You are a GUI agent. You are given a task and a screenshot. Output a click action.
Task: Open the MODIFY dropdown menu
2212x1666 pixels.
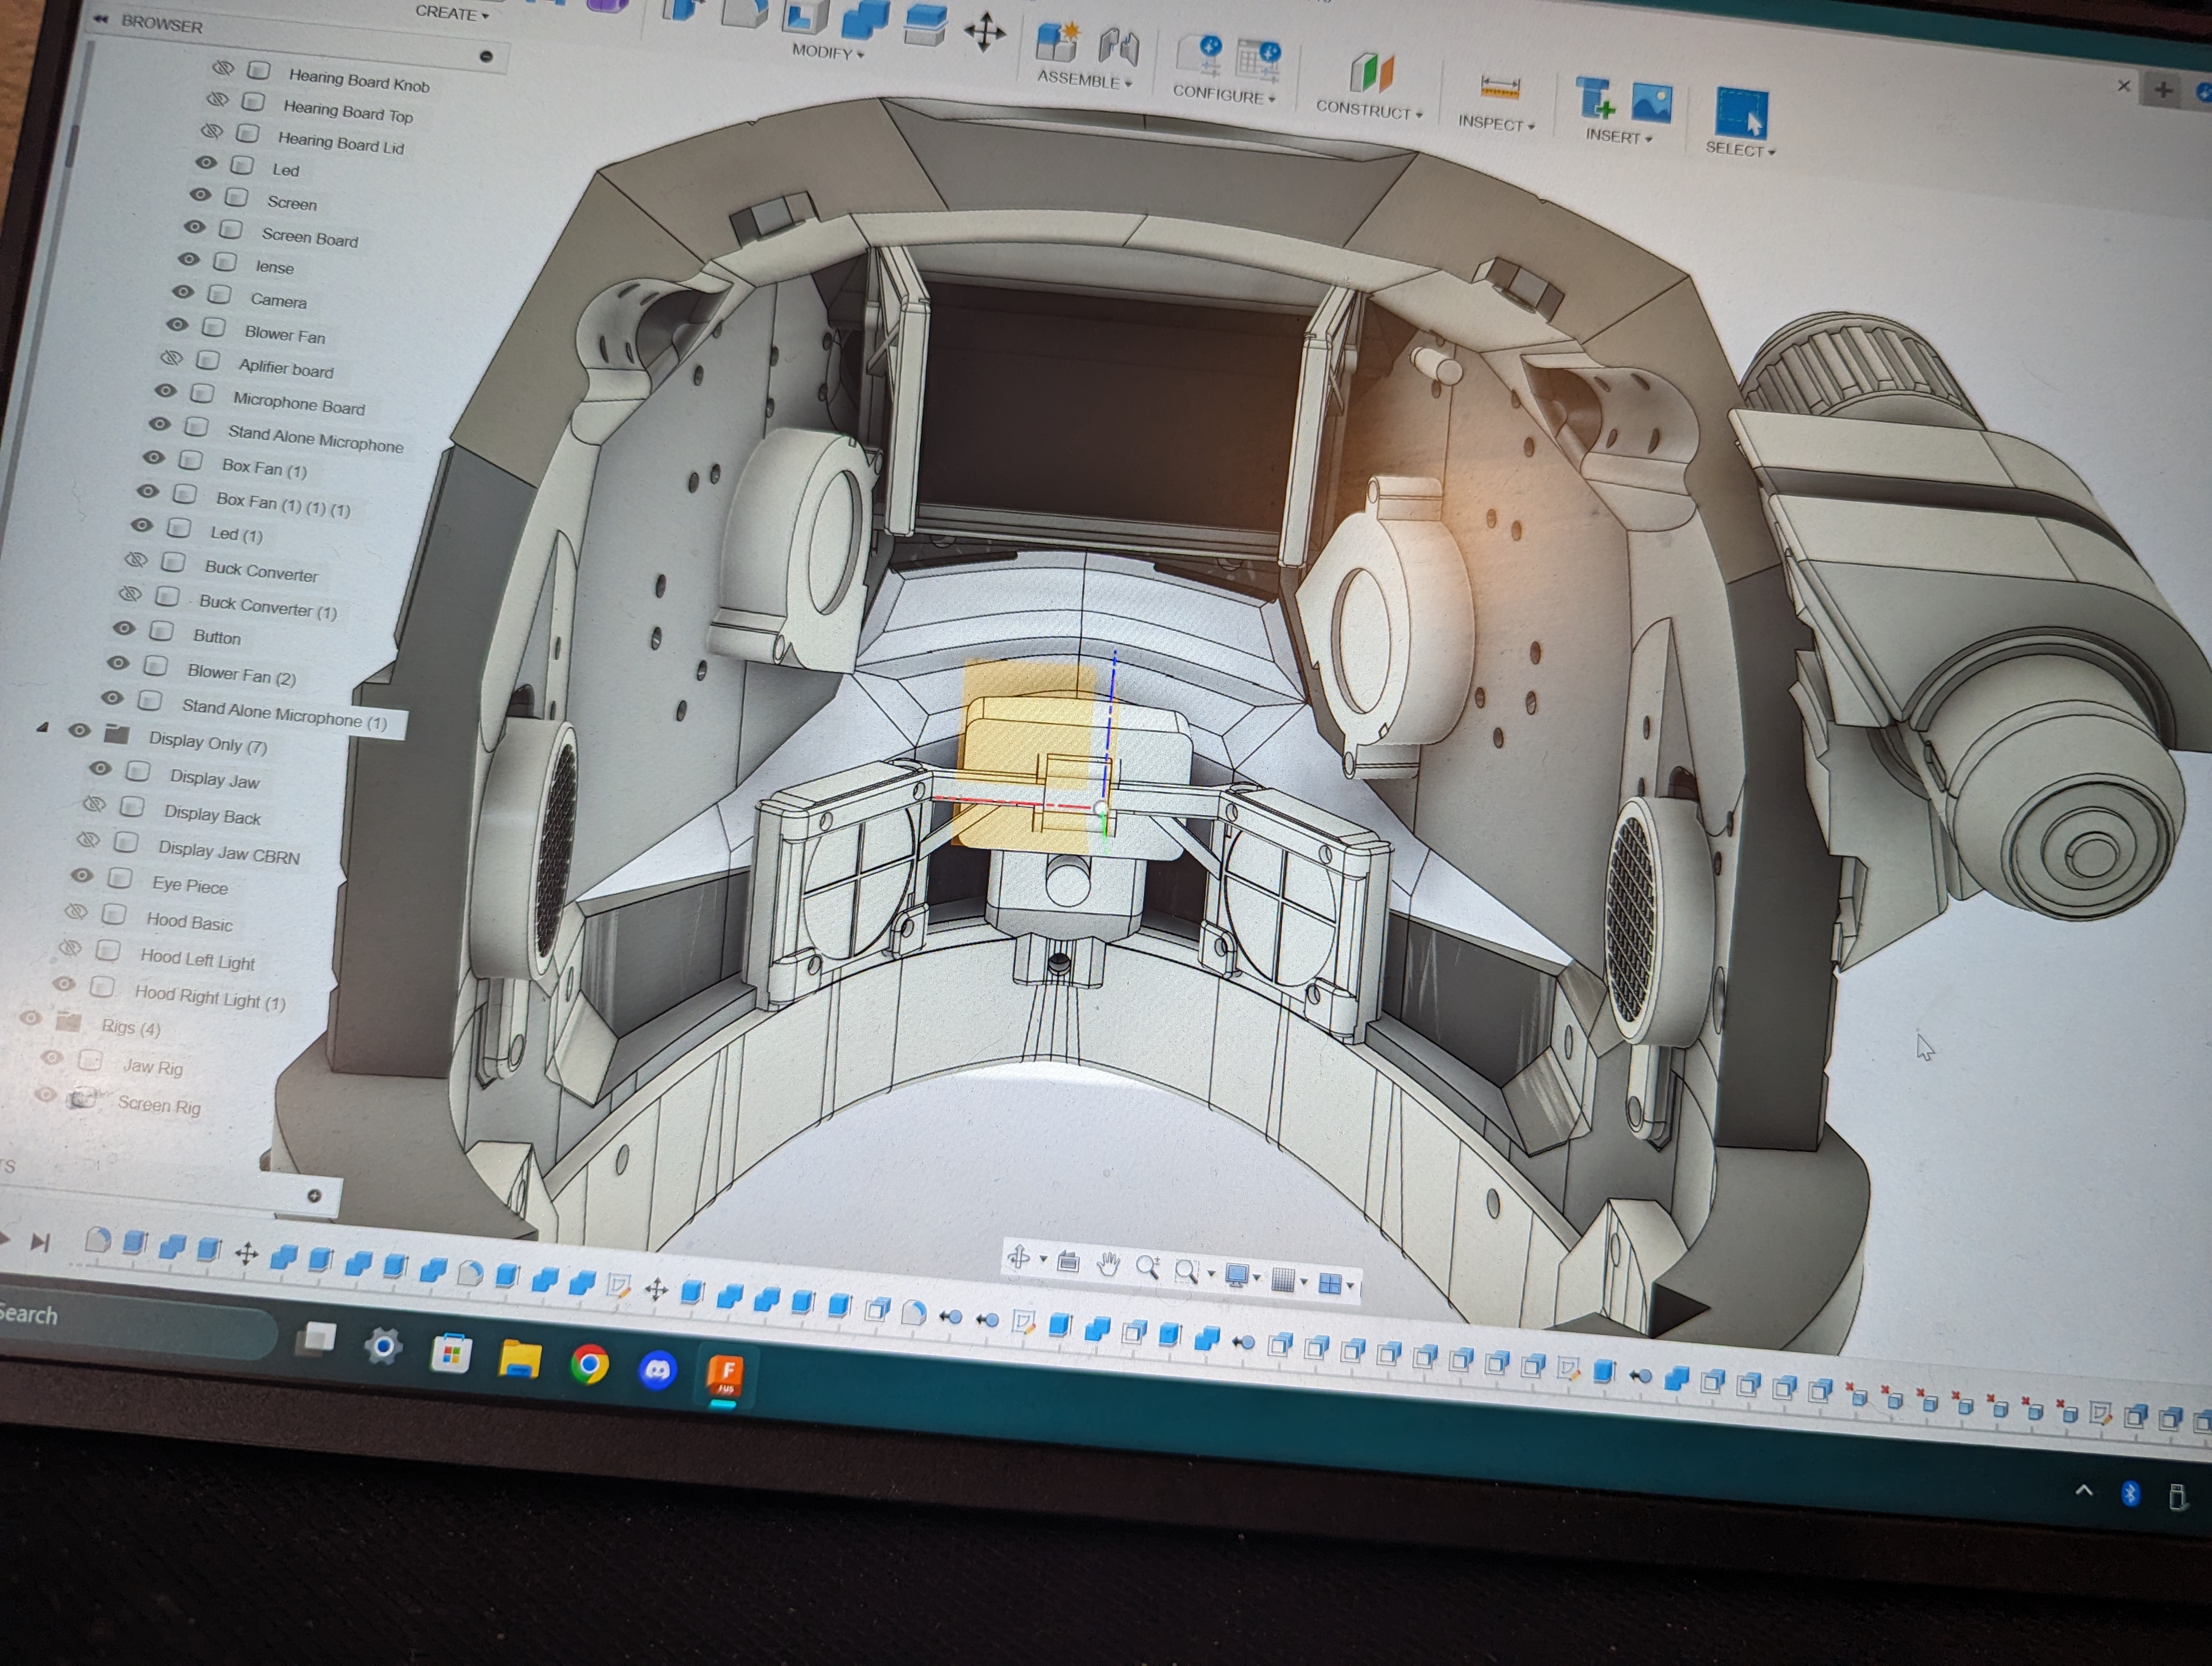tap(828, 51)
